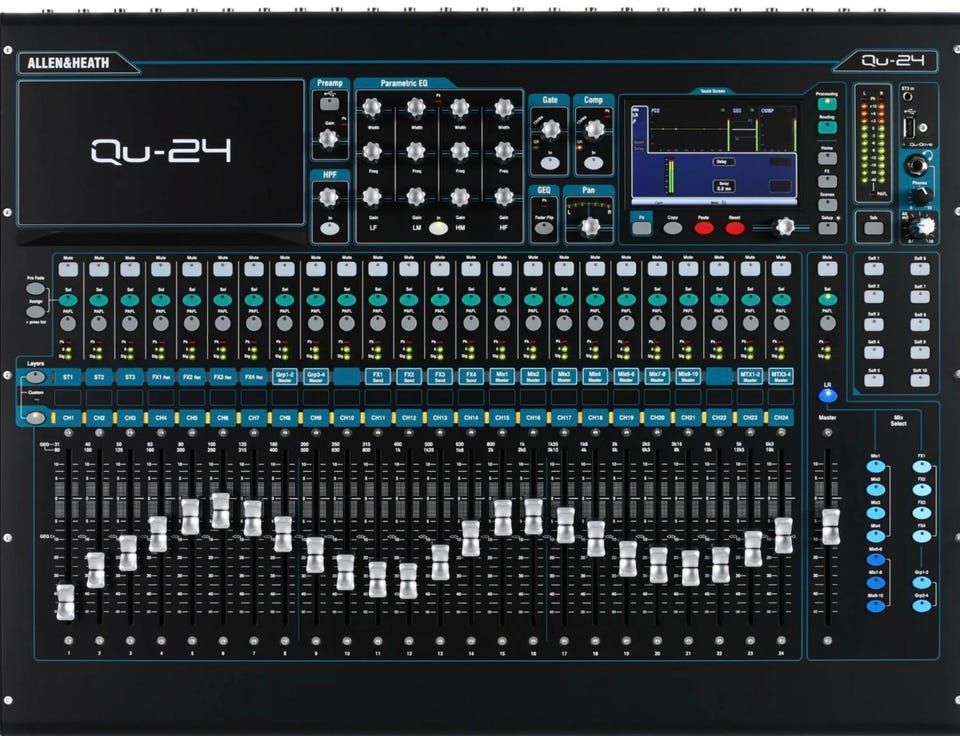Select channel 5 using its green Sel button
The image size is (960, 736).
point(192,300)
